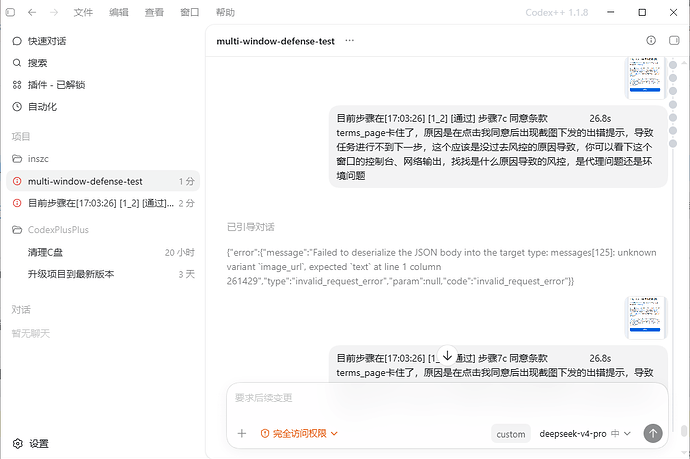Click the last message marker dot in the scroll rail
Viewport: 690px width, 459px height.
(672, 143)
